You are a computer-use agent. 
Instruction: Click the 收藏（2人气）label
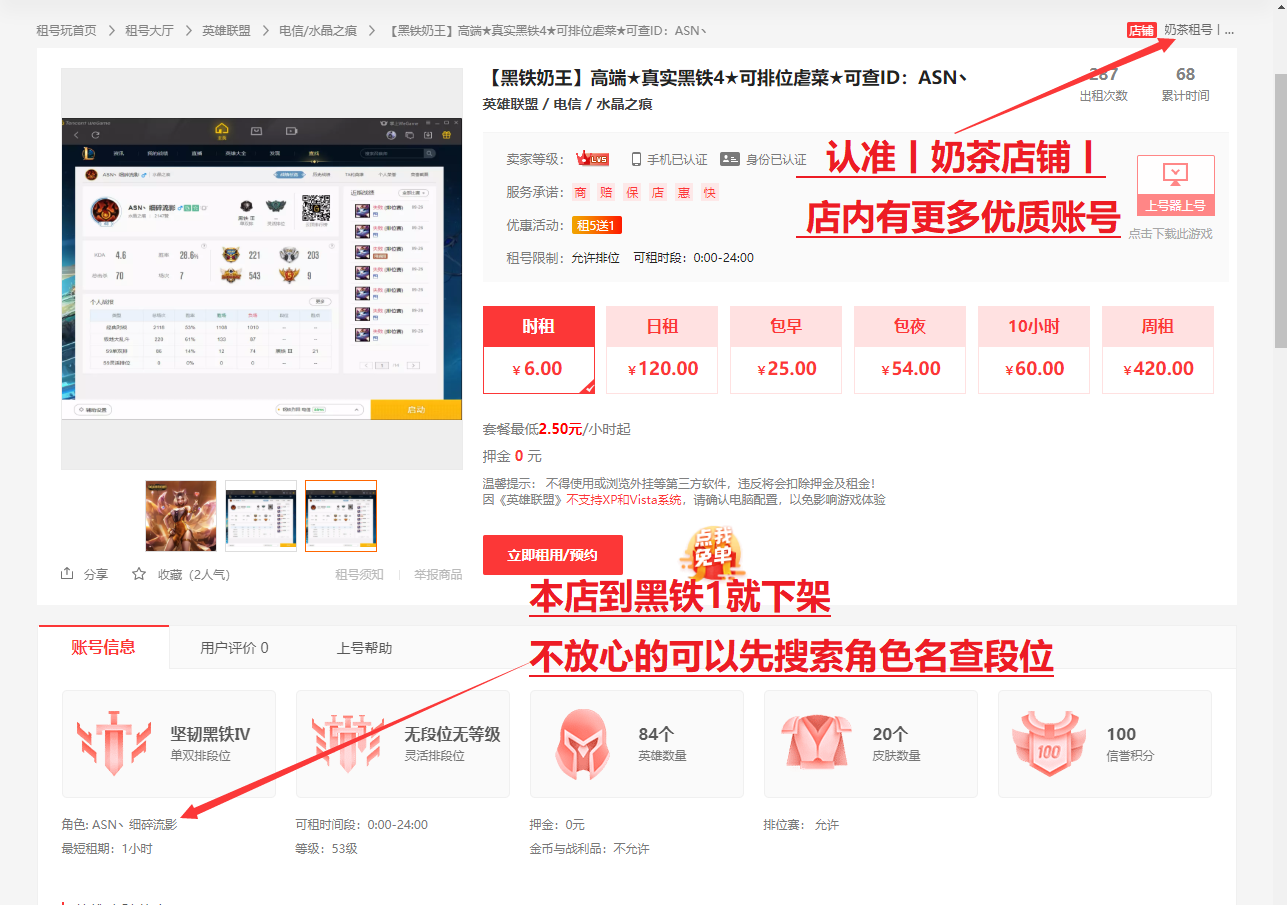tap(194, 575)
